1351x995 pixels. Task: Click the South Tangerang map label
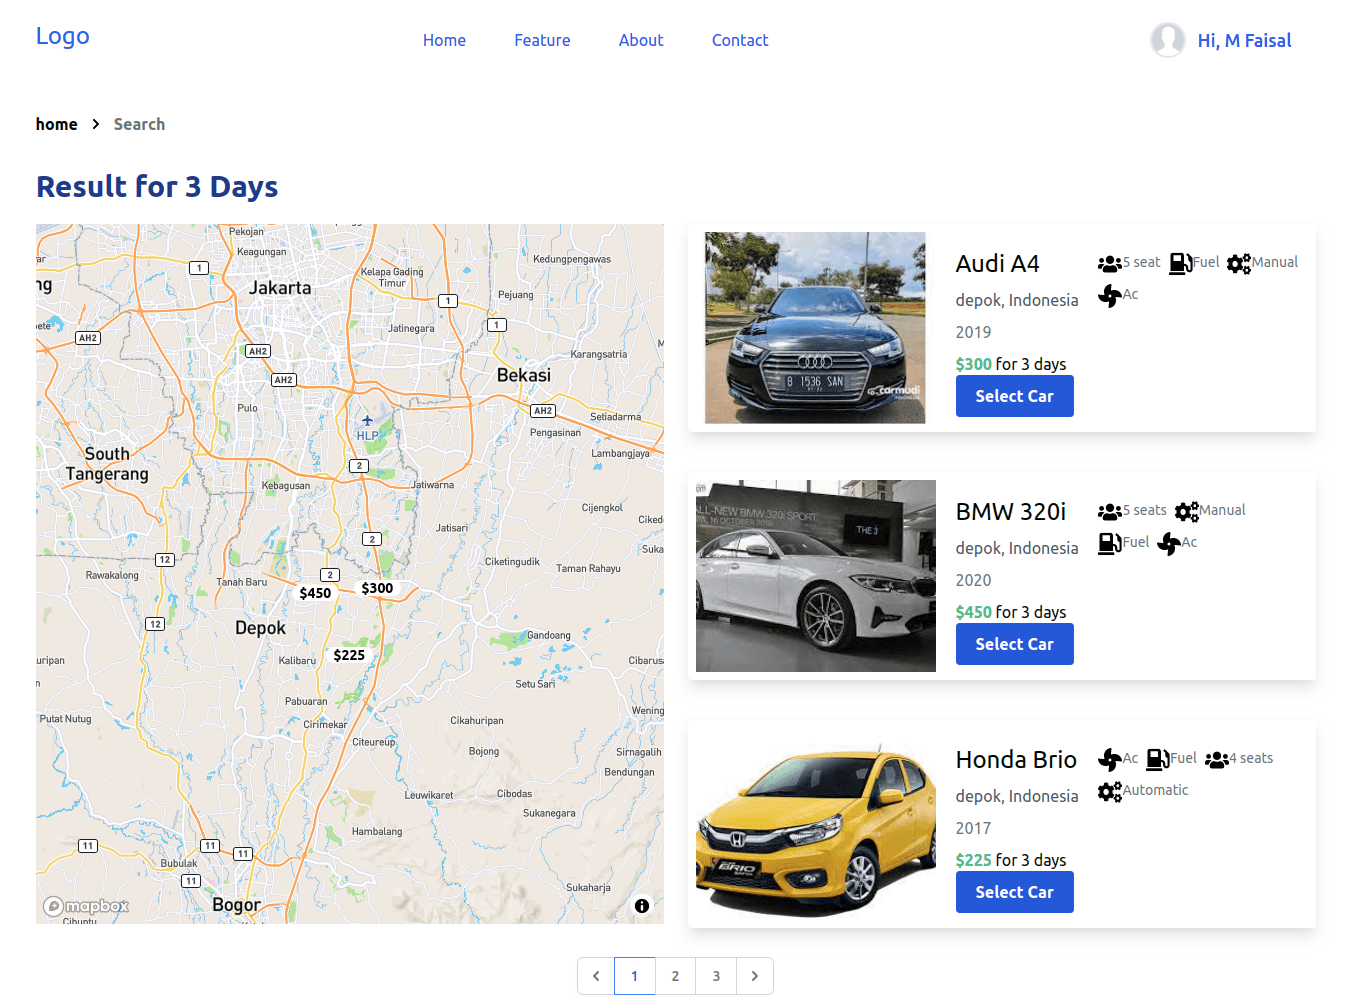point(107,464)
